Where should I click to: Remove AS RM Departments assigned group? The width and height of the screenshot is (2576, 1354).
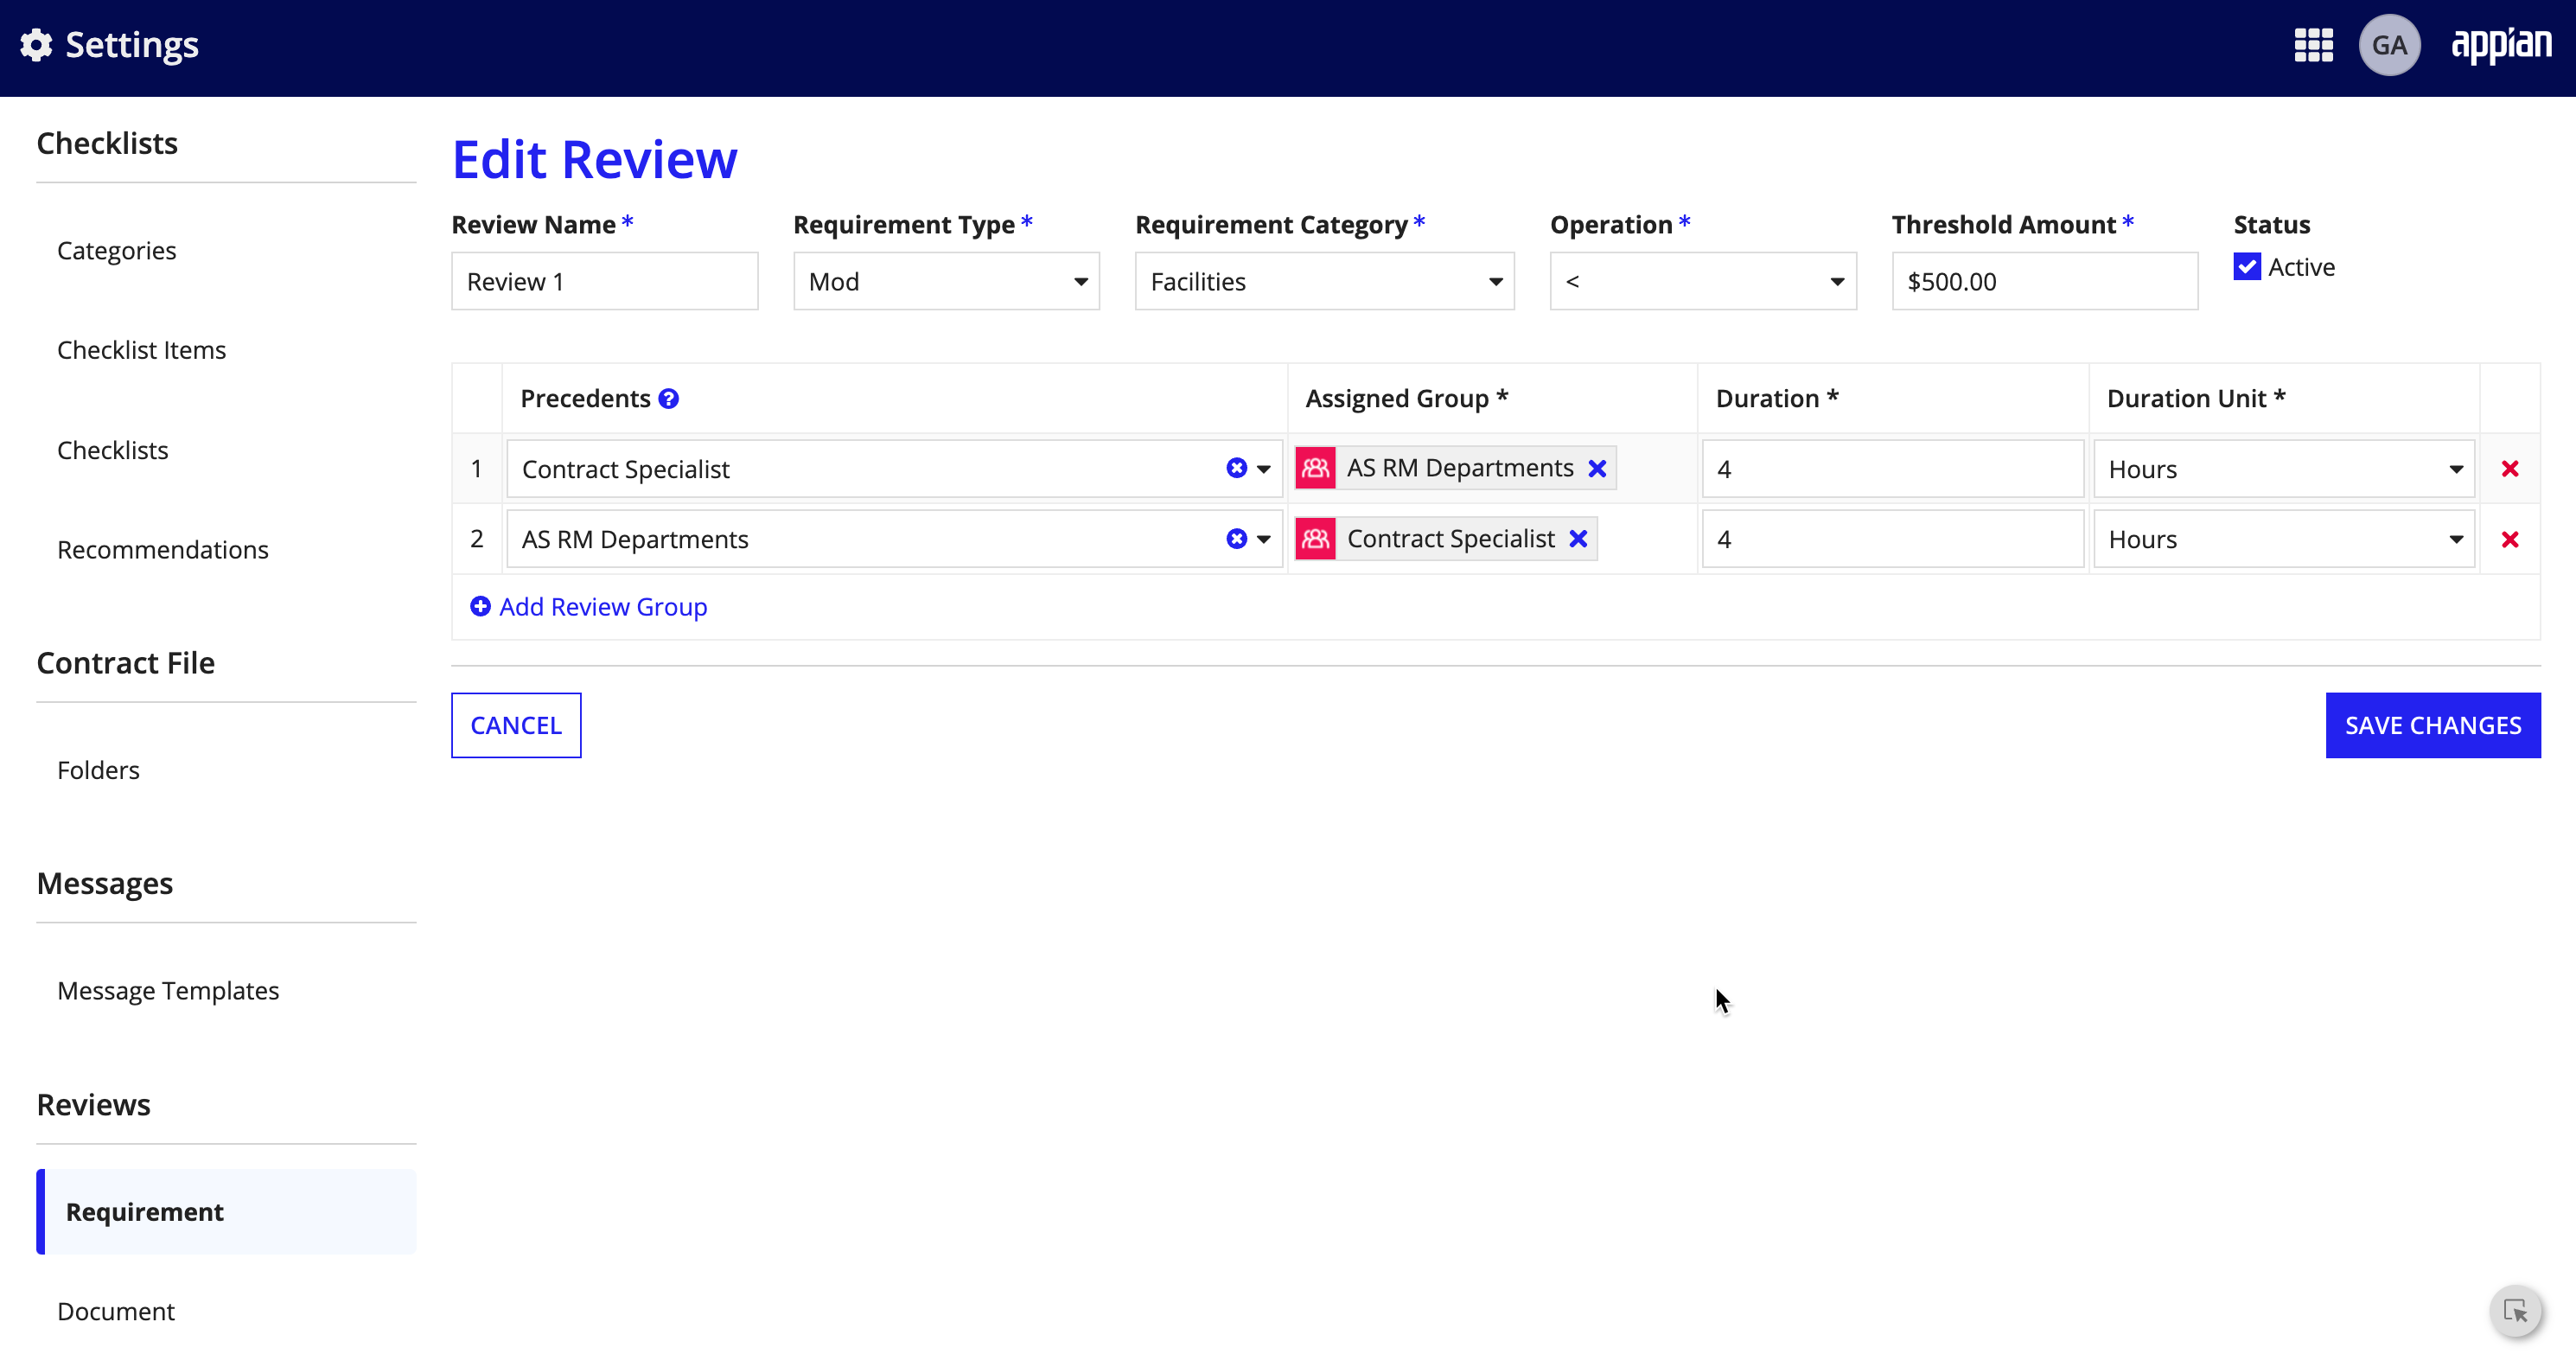[x=1597, y=468]
